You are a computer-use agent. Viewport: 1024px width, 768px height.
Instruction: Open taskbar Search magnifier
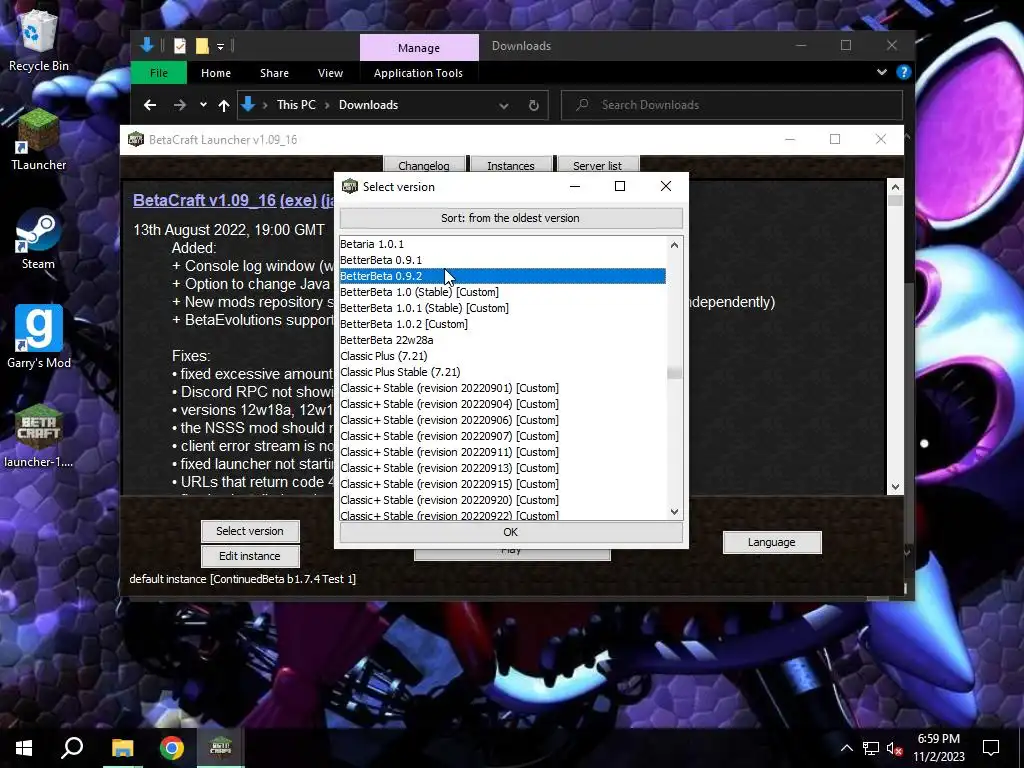click(72, 748)
